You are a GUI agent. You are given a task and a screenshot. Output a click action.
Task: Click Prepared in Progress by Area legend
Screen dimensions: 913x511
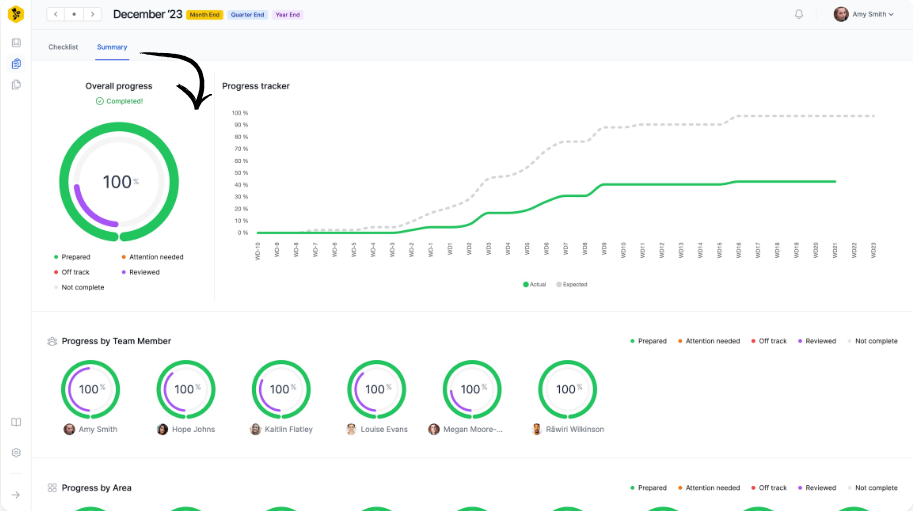point(648,488)
